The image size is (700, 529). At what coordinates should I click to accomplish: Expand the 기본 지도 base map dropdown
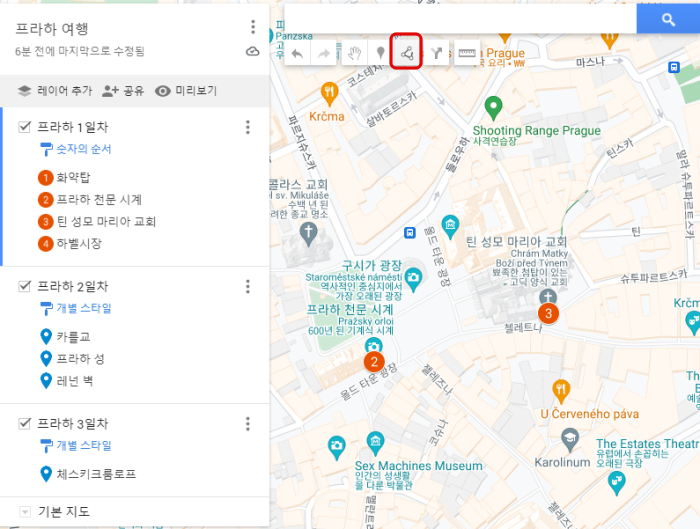(x=25, y=512)
